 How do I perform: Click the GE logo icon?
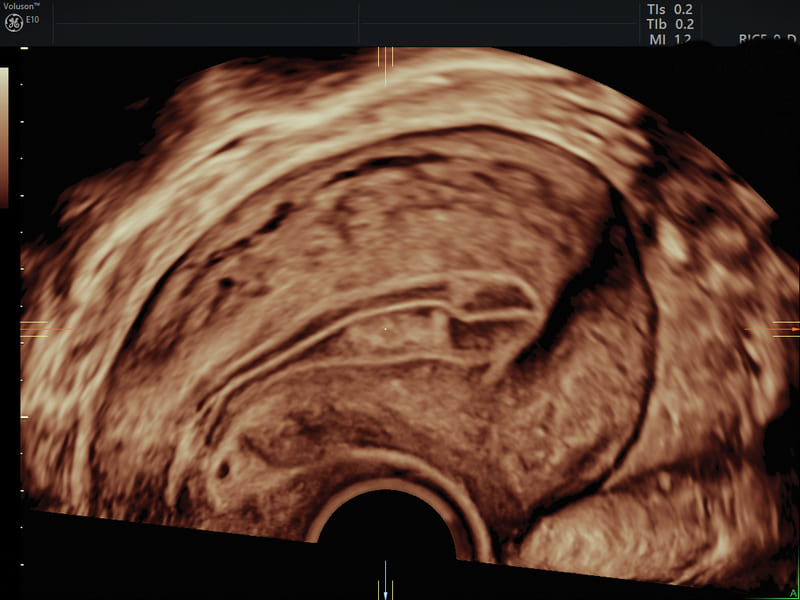[x=14, y=22]
